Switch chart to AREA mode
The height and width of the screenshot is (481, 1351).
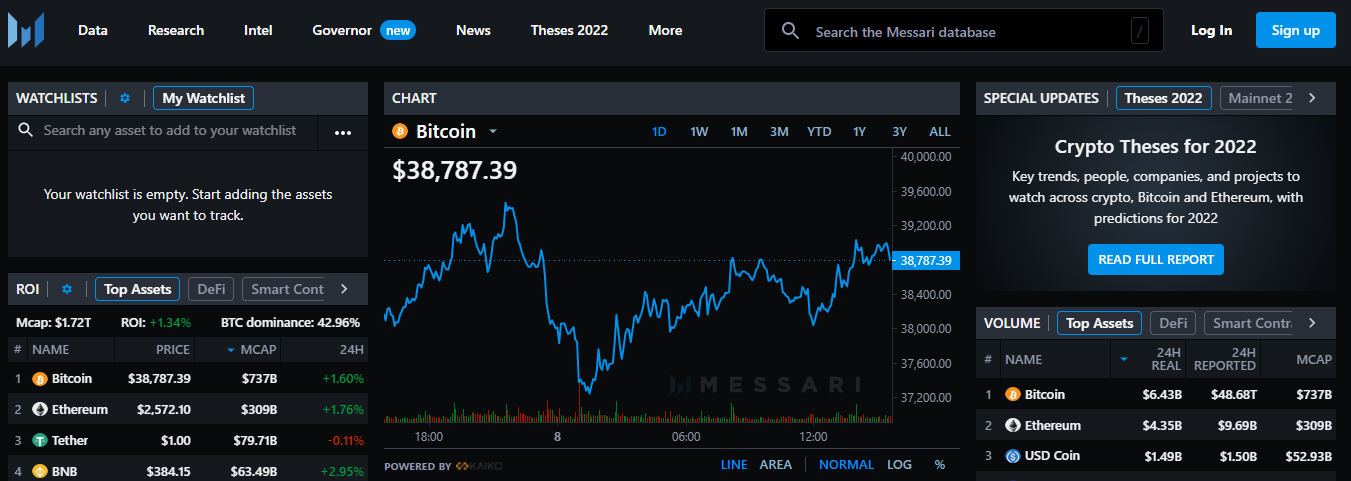pos(776,464)
